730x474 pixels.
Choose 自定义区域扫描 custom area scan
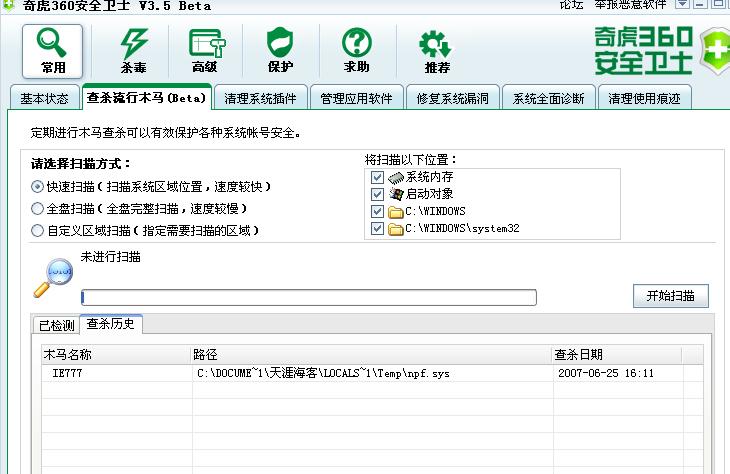pyautogui.click(x=38, y=230)
